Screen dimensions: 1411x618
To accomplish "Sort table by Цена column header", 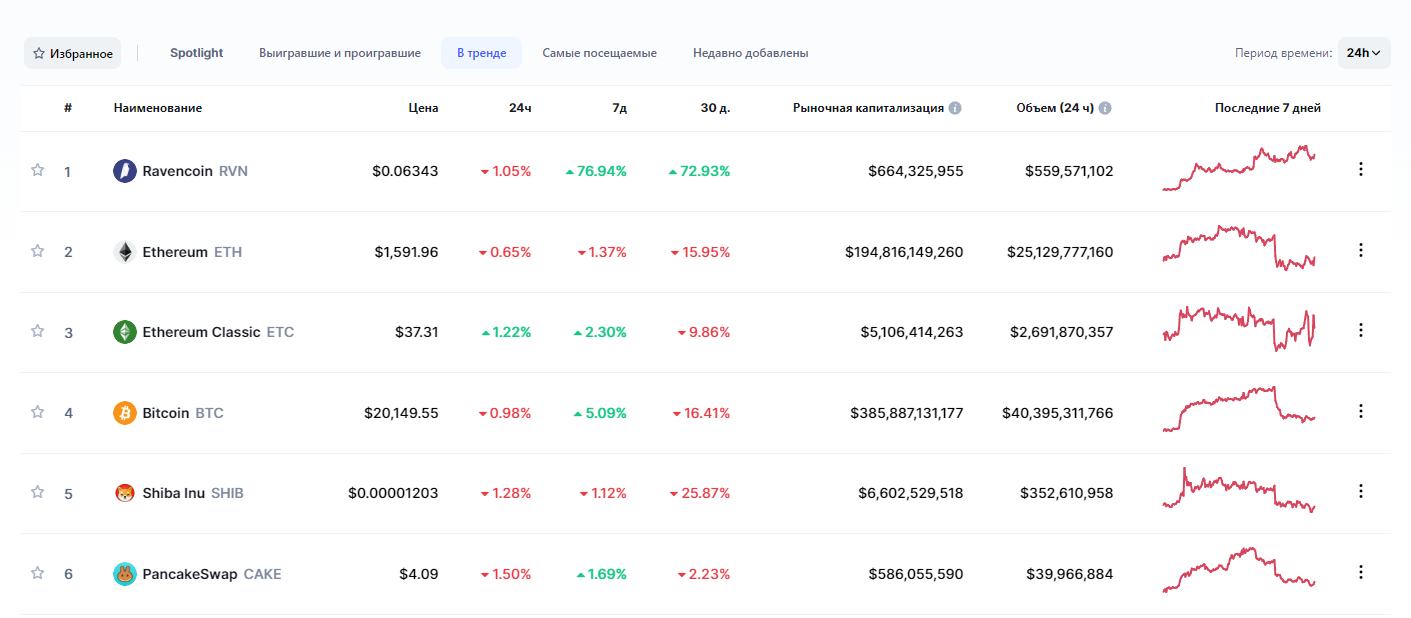I will click(423, 108).
